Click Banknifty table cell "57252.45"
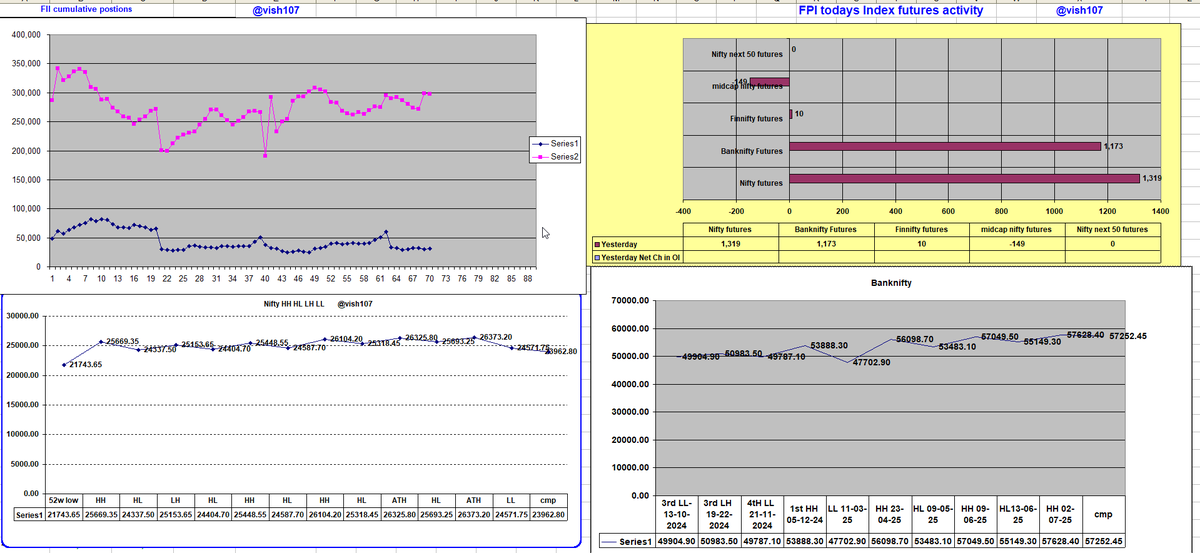1200x553 pixels. pyautogui.click(x=1103, y=541)
